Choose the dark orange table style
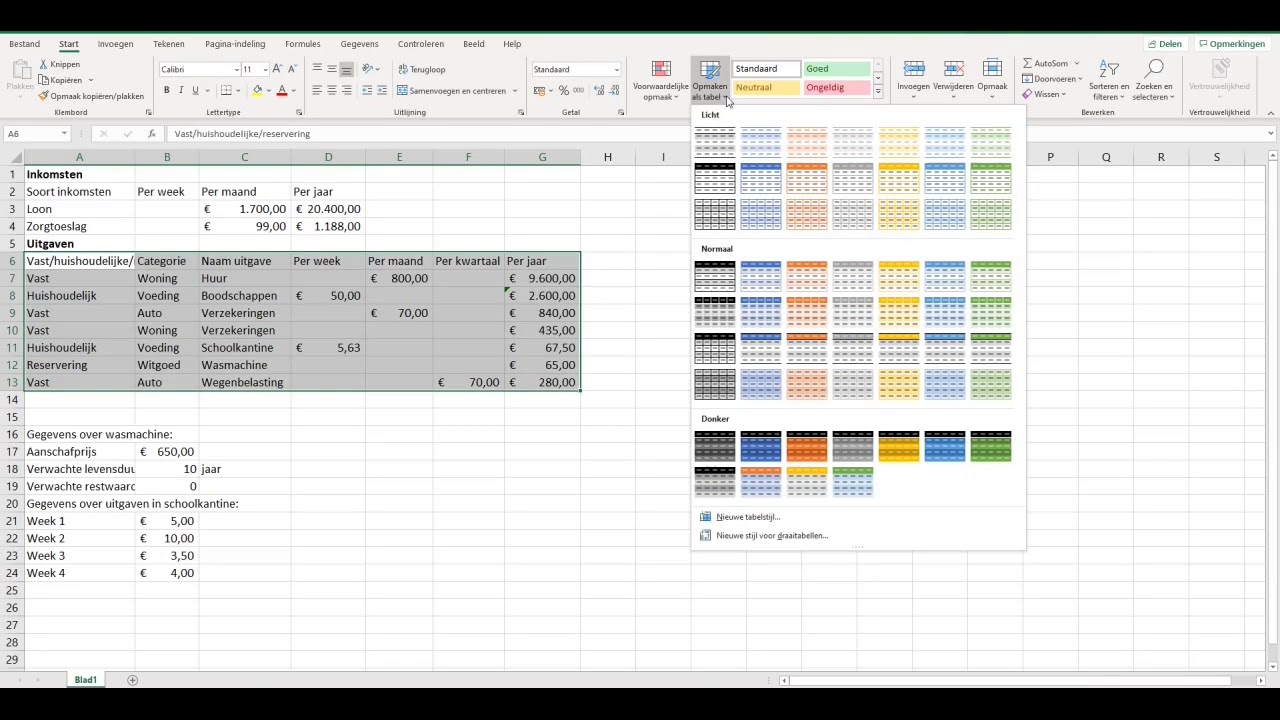The image size is (1280, 720). pyautogui.click(x=806, y=447)
